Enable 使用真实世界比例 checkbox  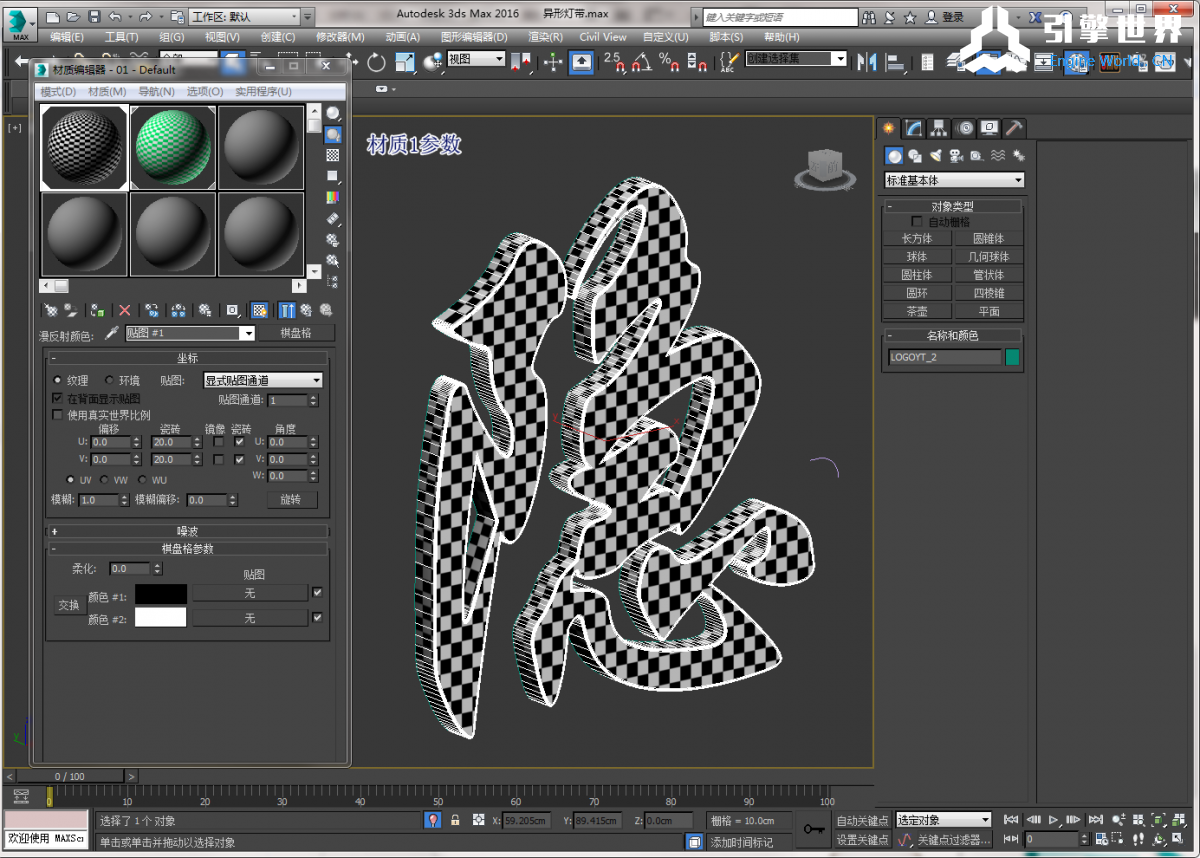[x=57, y=414]
